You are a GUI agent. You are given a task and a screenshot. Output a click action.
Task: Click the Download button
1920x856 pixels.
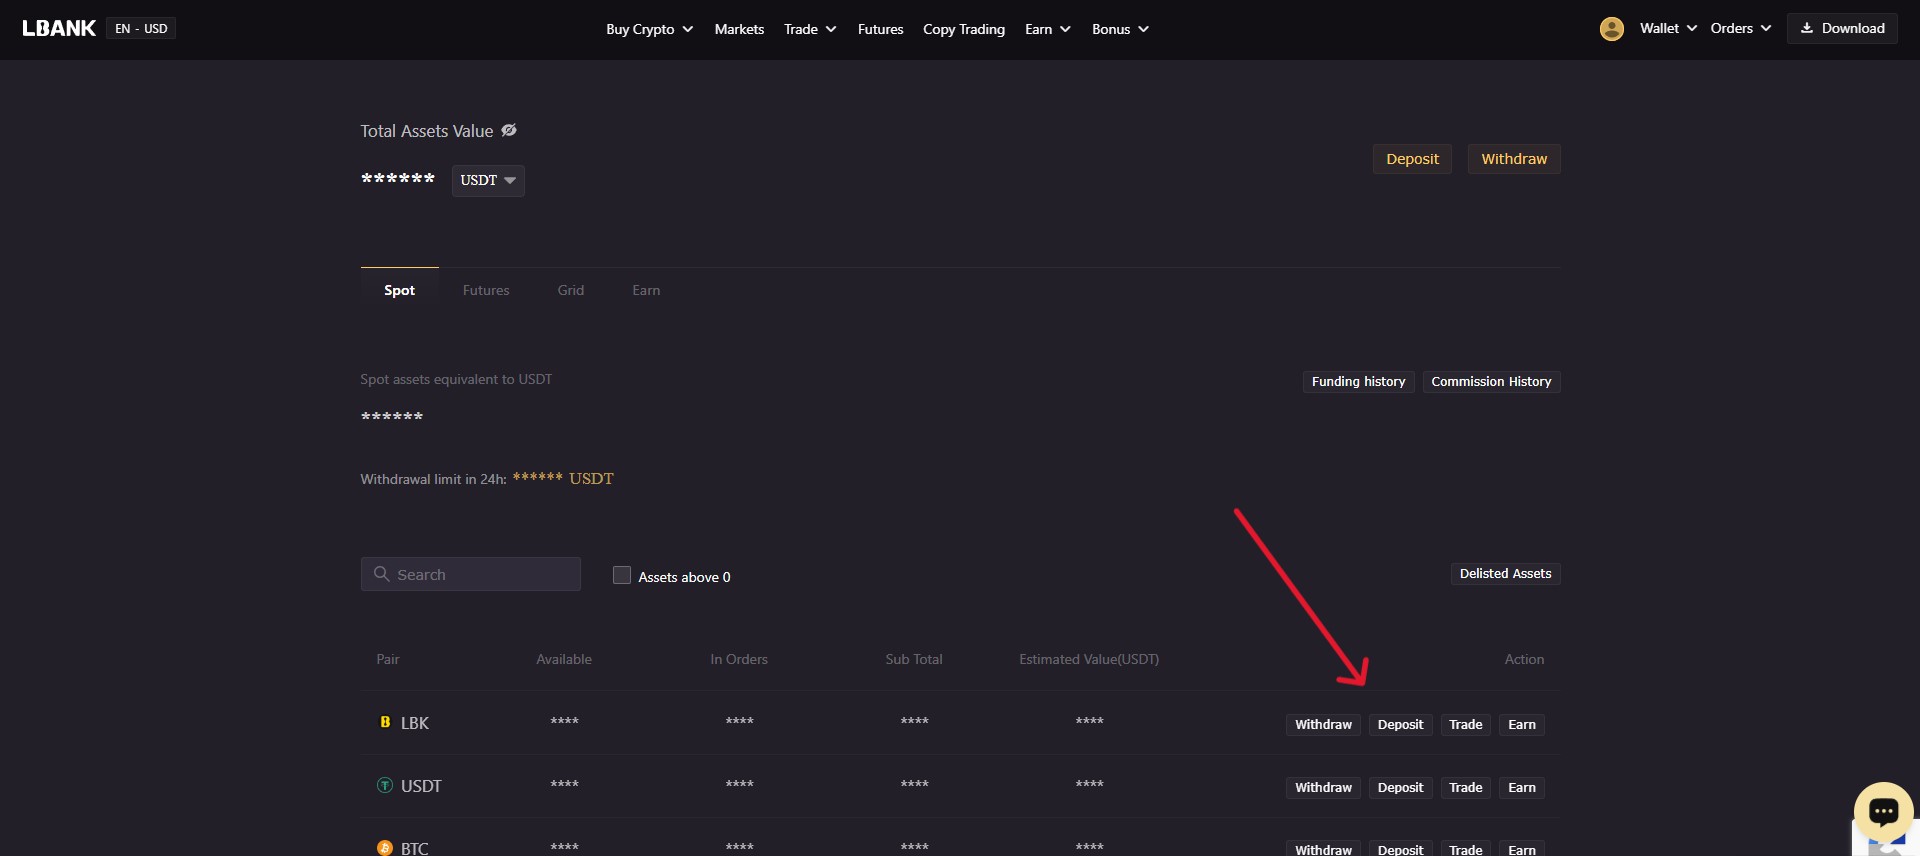pyautogui.click(x=1842, y=28)
